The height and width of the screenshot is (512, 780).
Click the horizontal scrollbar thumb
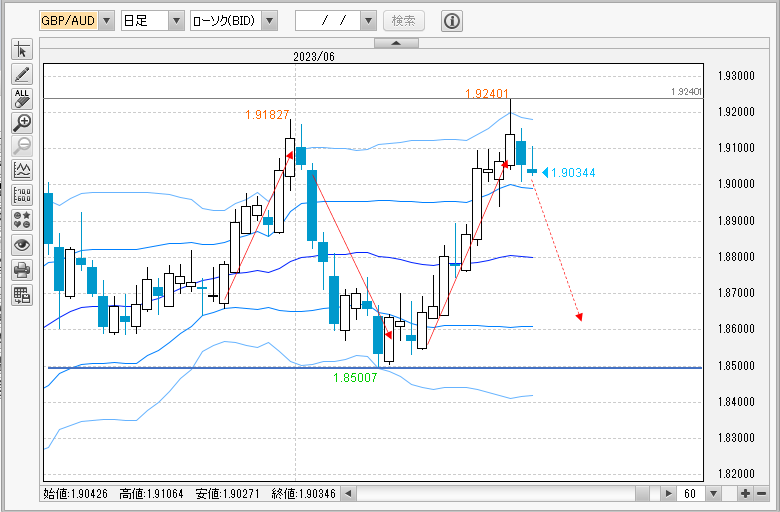[x=642, y=494]
